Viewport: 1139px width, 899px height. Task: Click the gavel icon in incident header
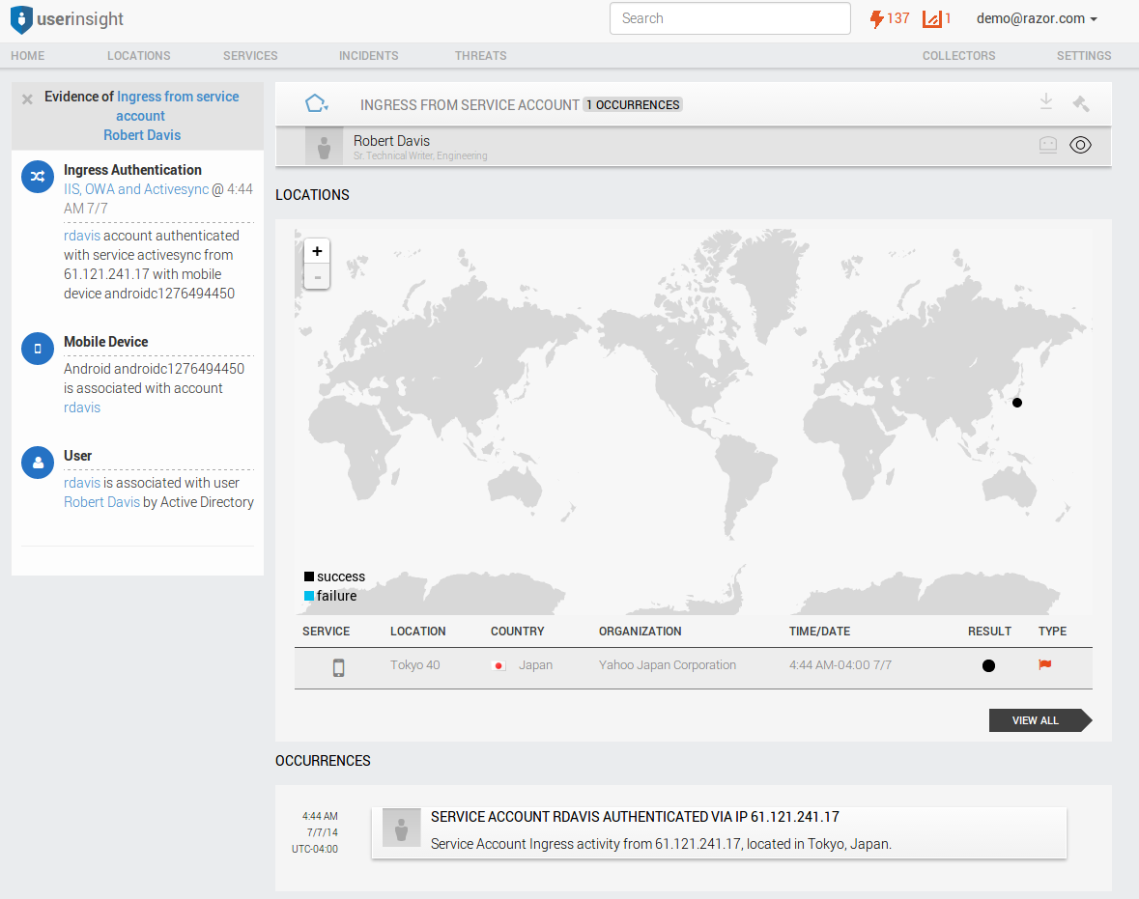pyautogui.click(x=1080, y=103)
